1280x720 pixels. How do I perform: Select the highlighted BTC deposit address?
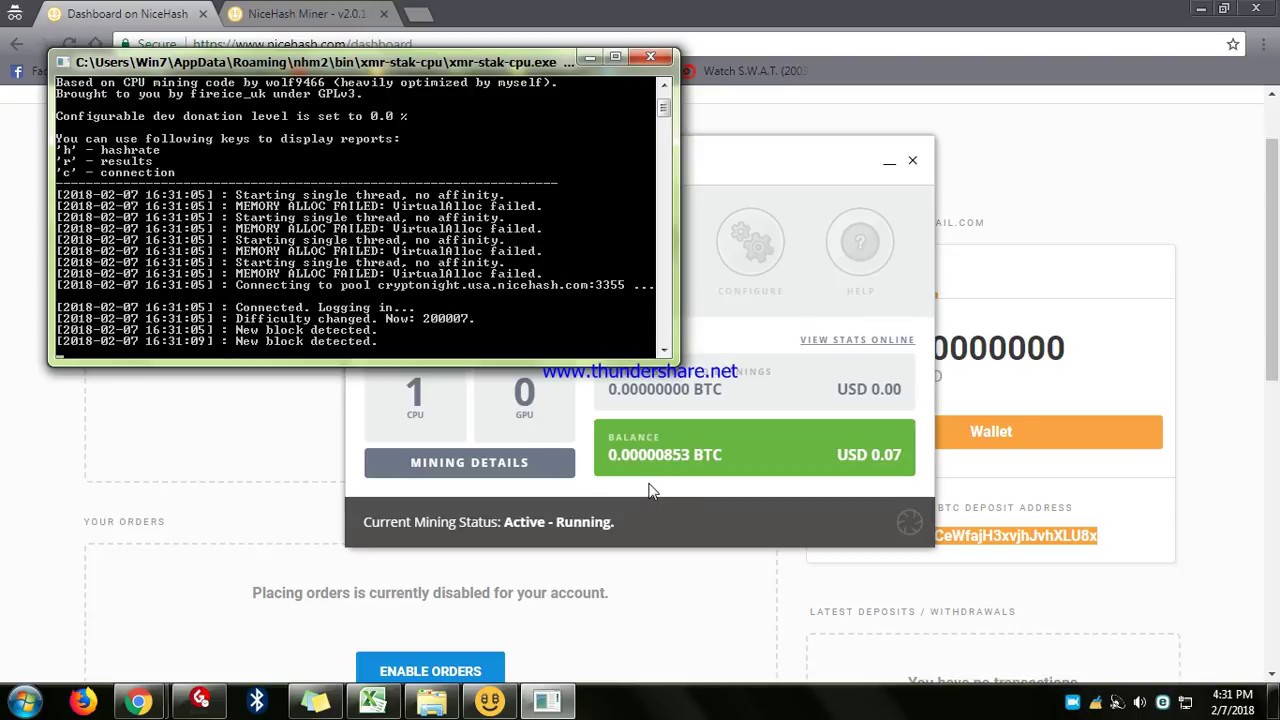pyautogui.click(x=1016, y=536)
